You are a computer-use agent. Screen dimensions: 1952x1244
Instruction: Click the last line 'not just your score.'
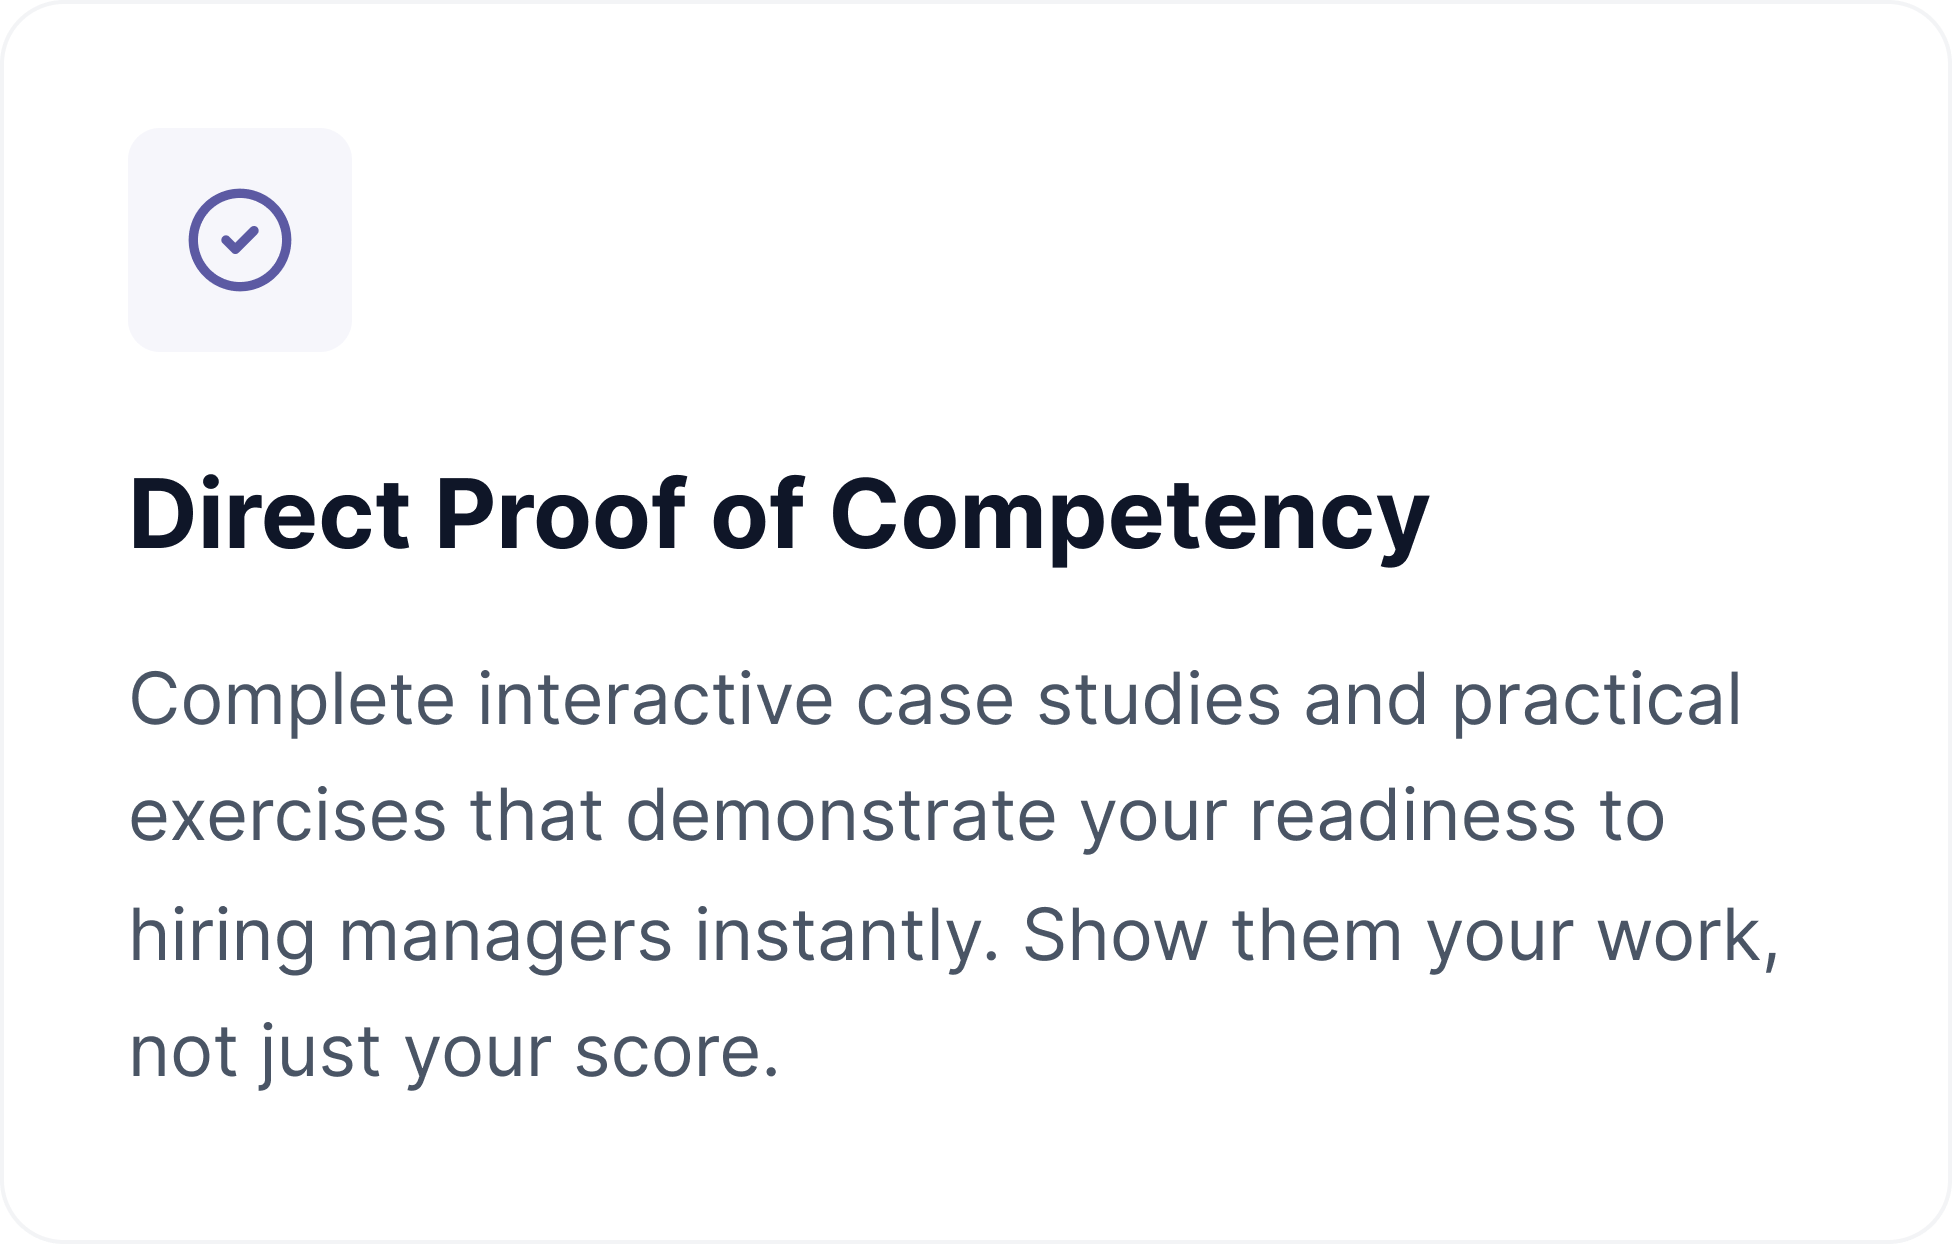click(455, 1054)
